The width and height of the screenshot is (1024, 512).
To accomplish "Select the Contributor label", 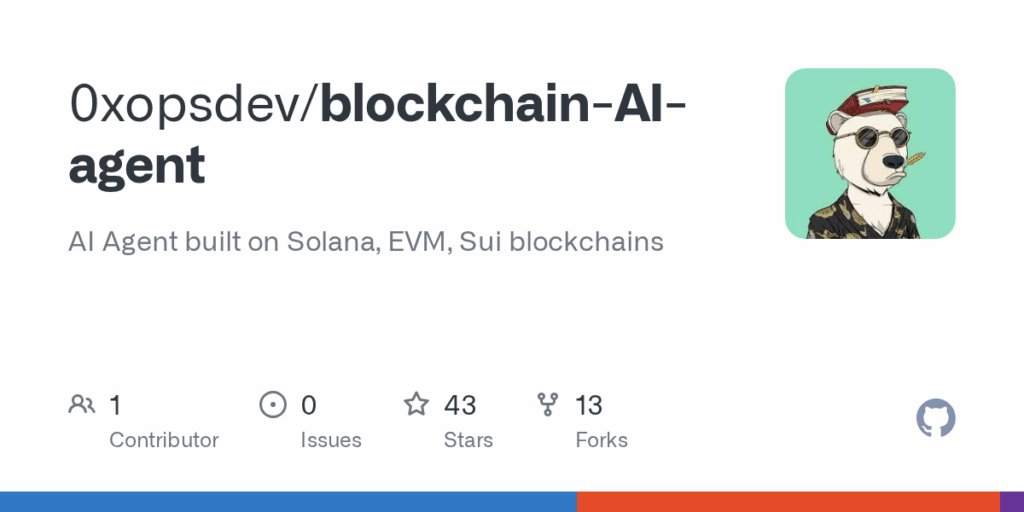I will (x=164, y=440).
